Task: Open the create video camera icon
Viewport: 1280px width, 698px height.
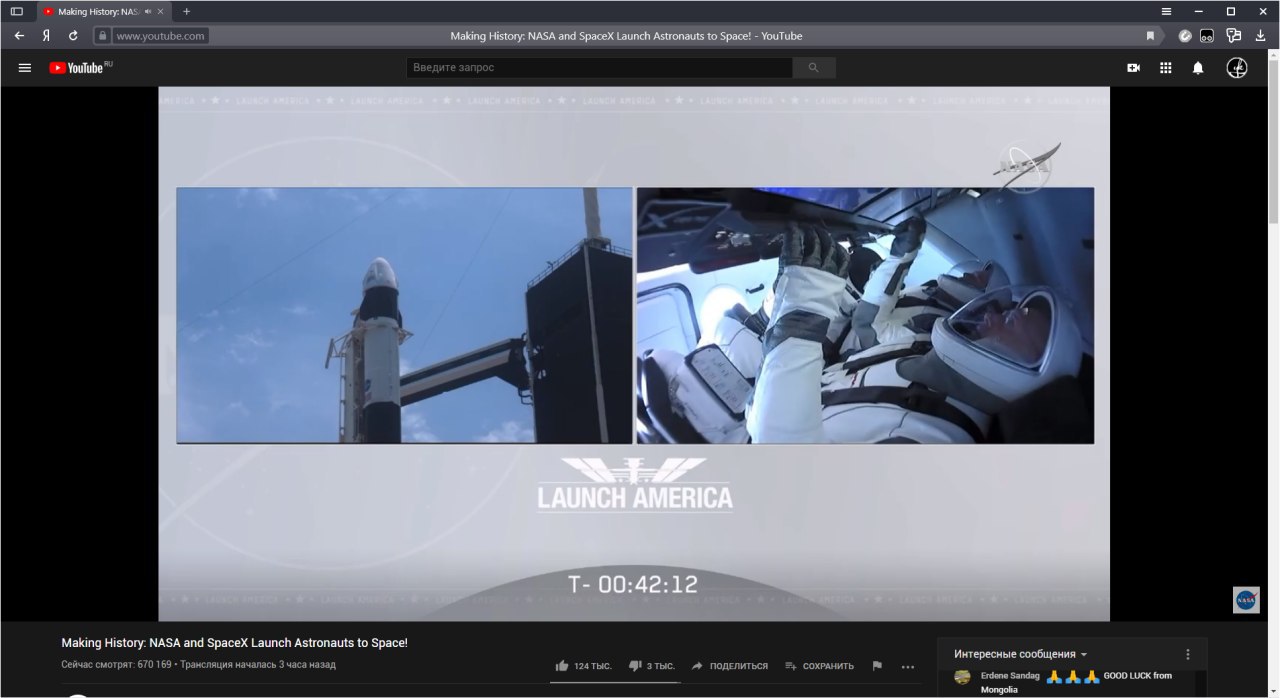Action: [x=1133, y=68]
